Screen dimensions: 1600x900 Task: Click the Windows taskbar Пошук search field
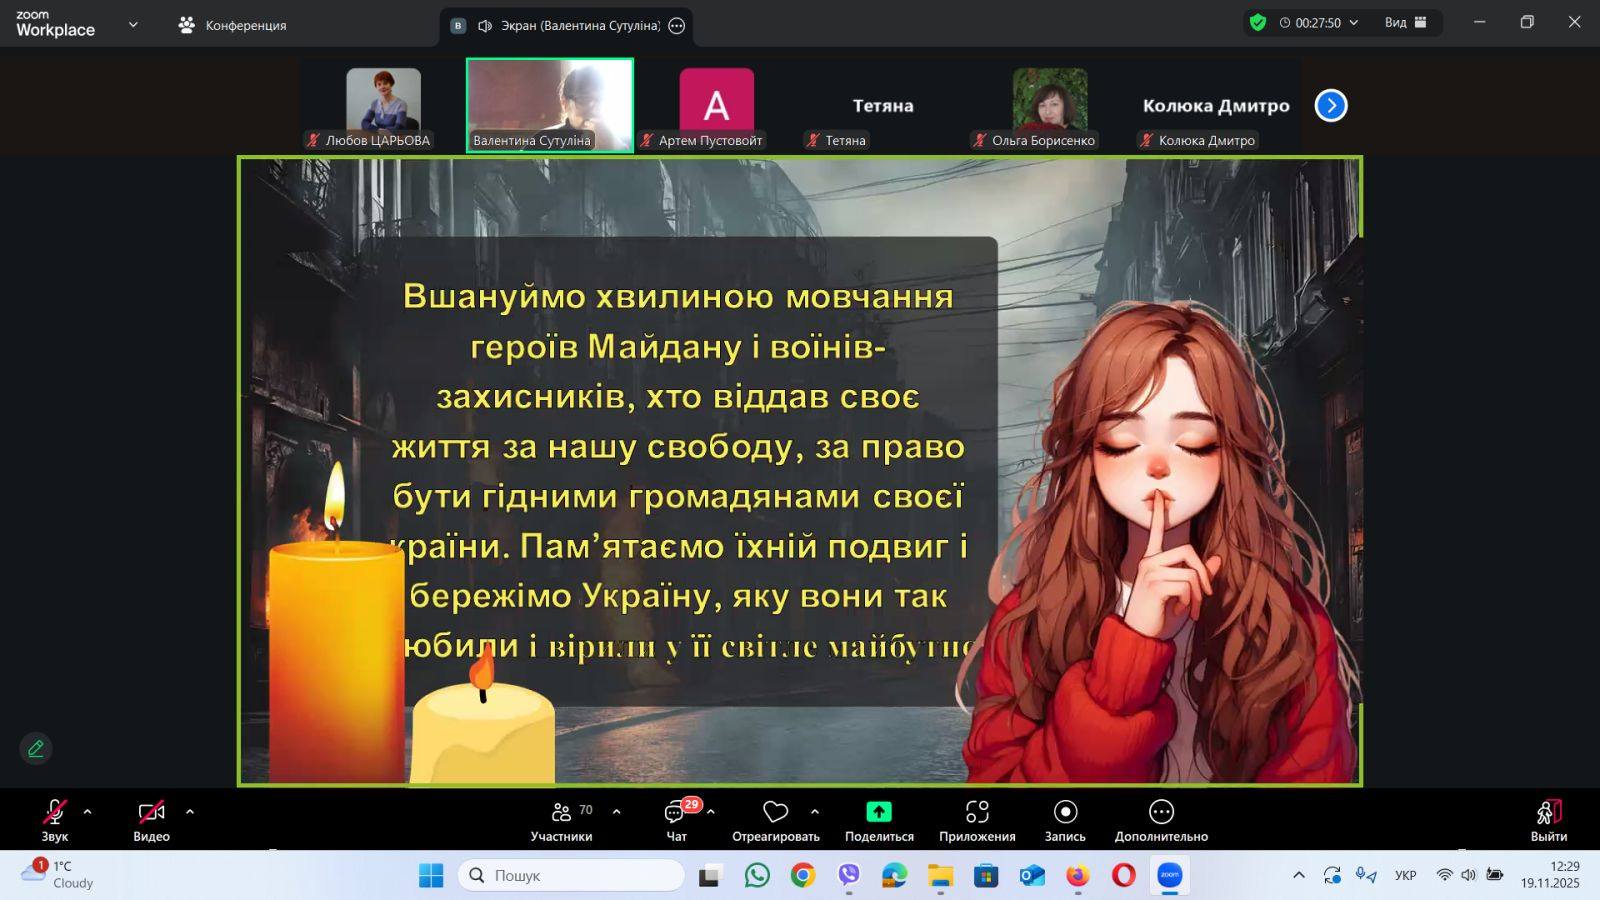click(572, 875)
